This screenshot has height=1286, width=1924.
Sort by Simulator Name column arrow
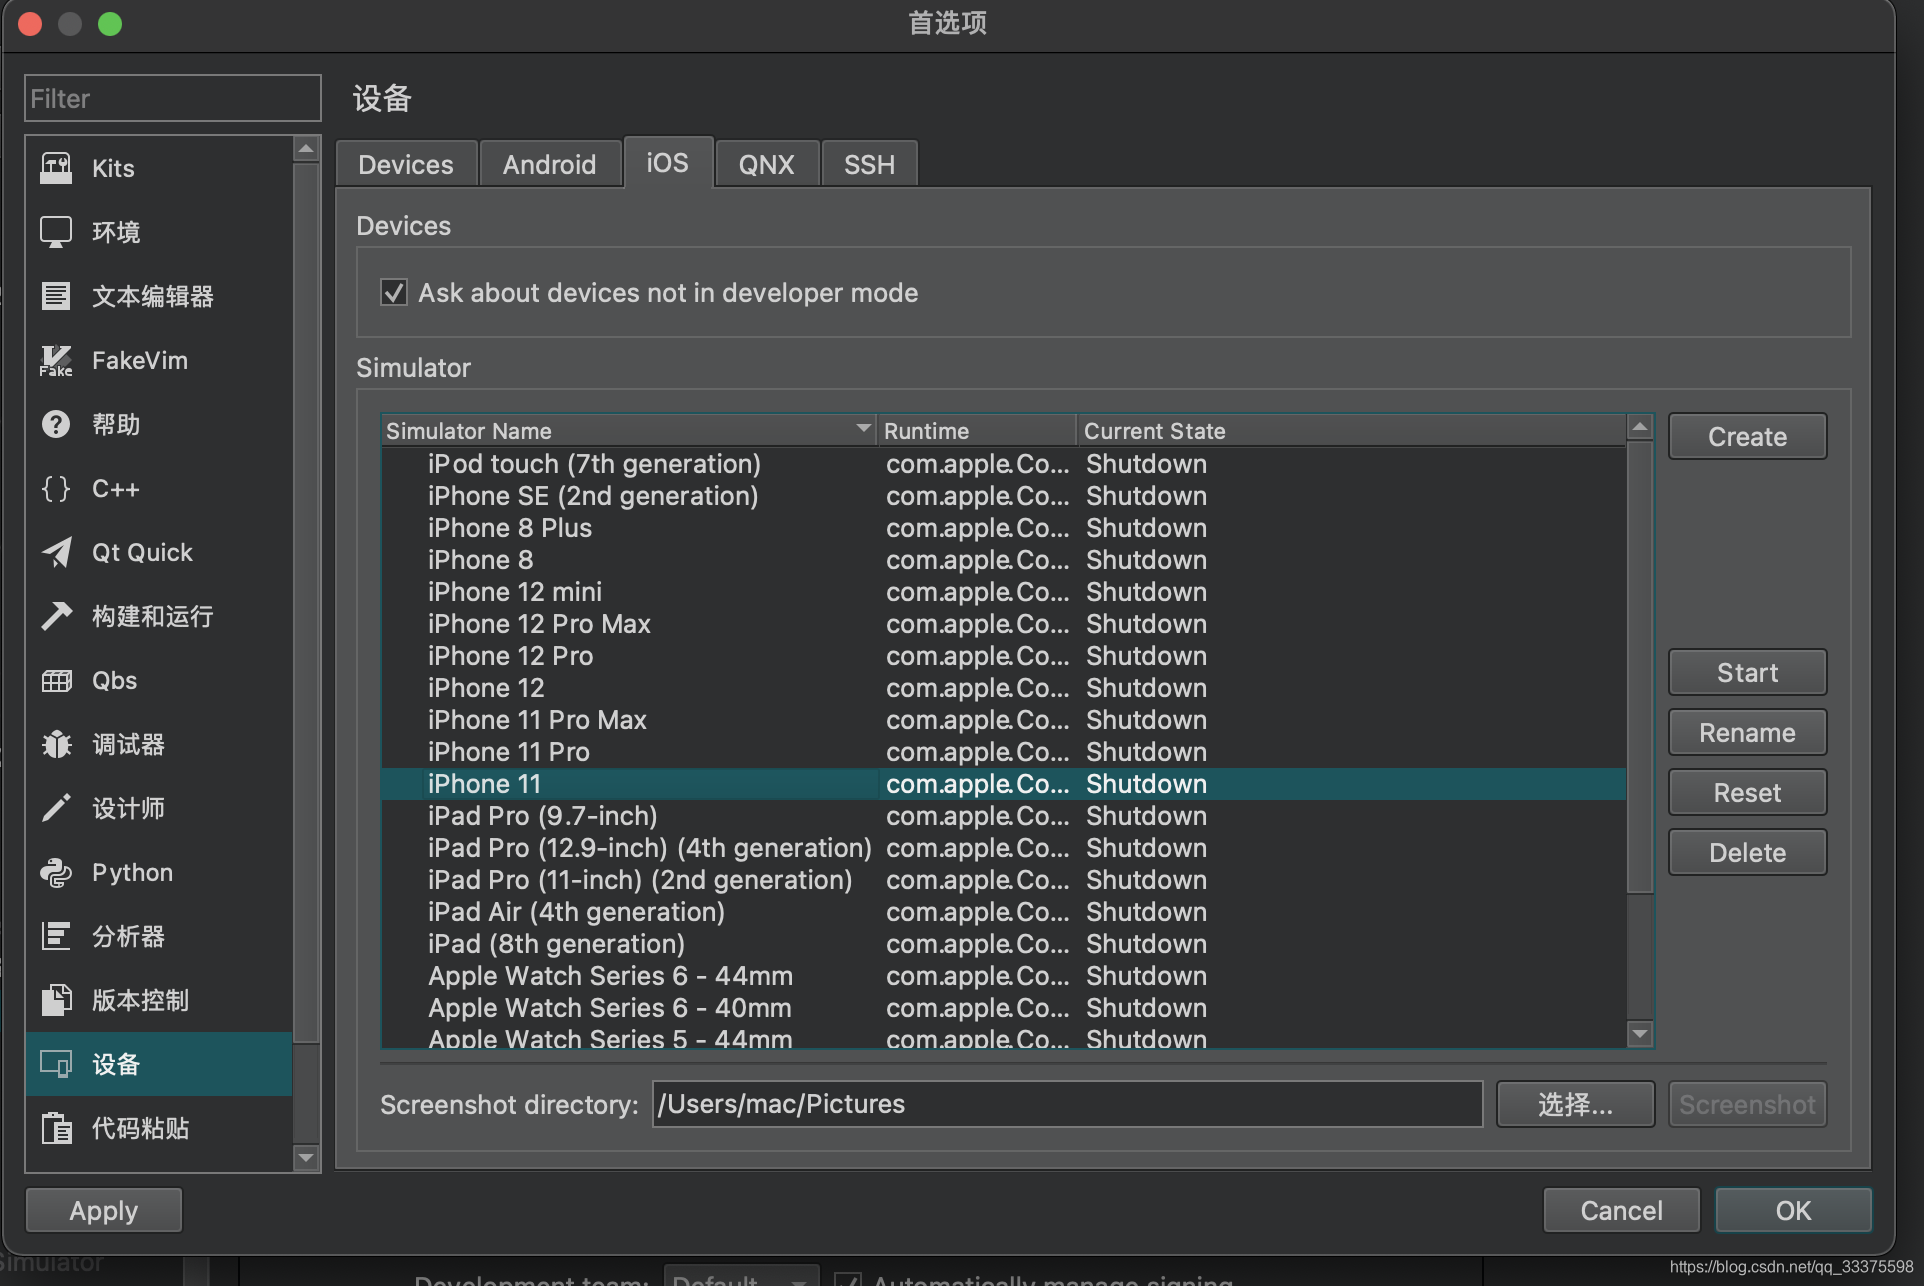click(x=863, y=428)
